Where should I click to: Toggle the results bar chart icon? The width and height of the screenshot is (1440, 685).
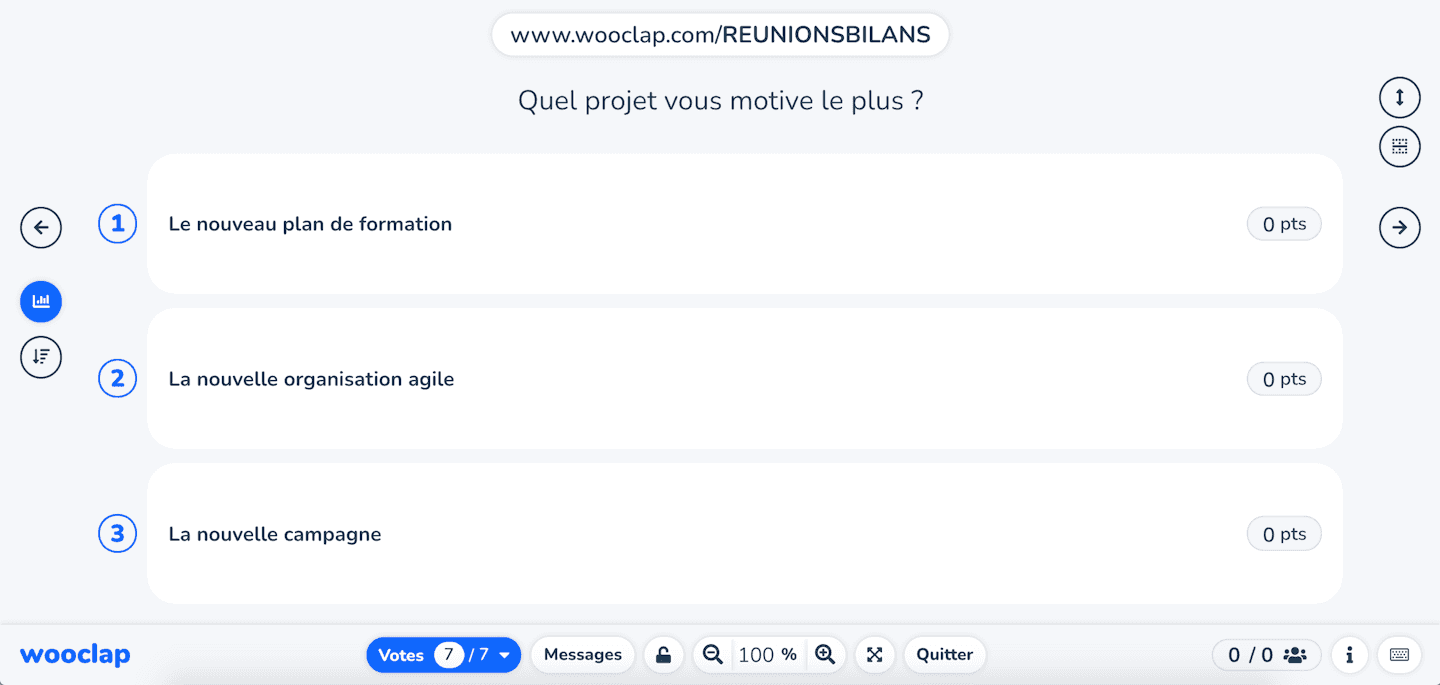[x=41, y=301]
